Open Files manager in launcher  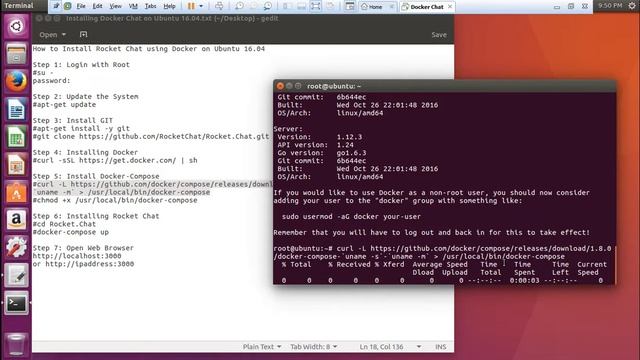click(x=16, y=54)
